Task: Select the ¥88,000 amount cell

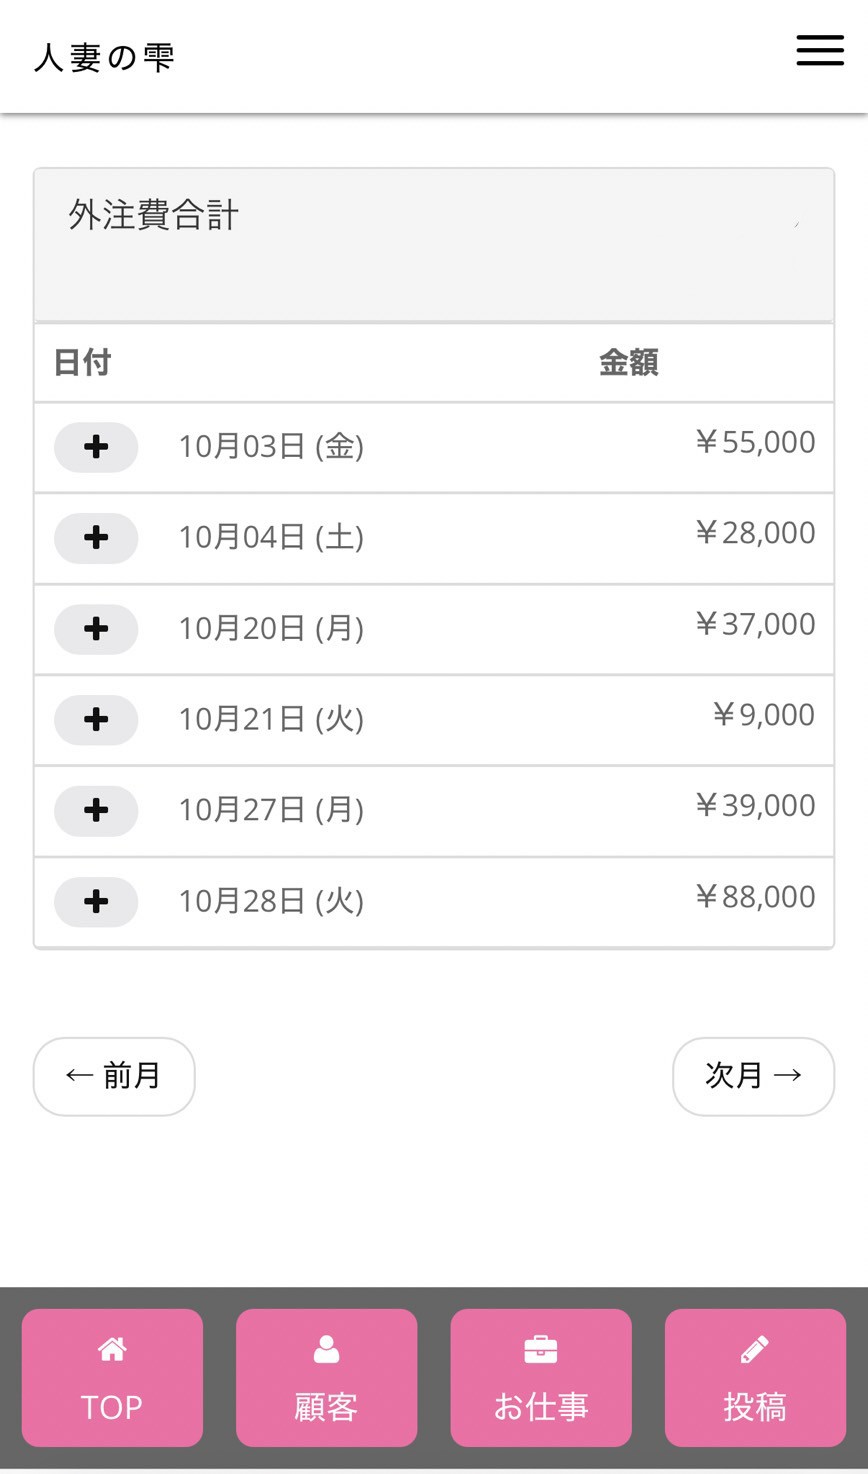Action: click(755, 897)
